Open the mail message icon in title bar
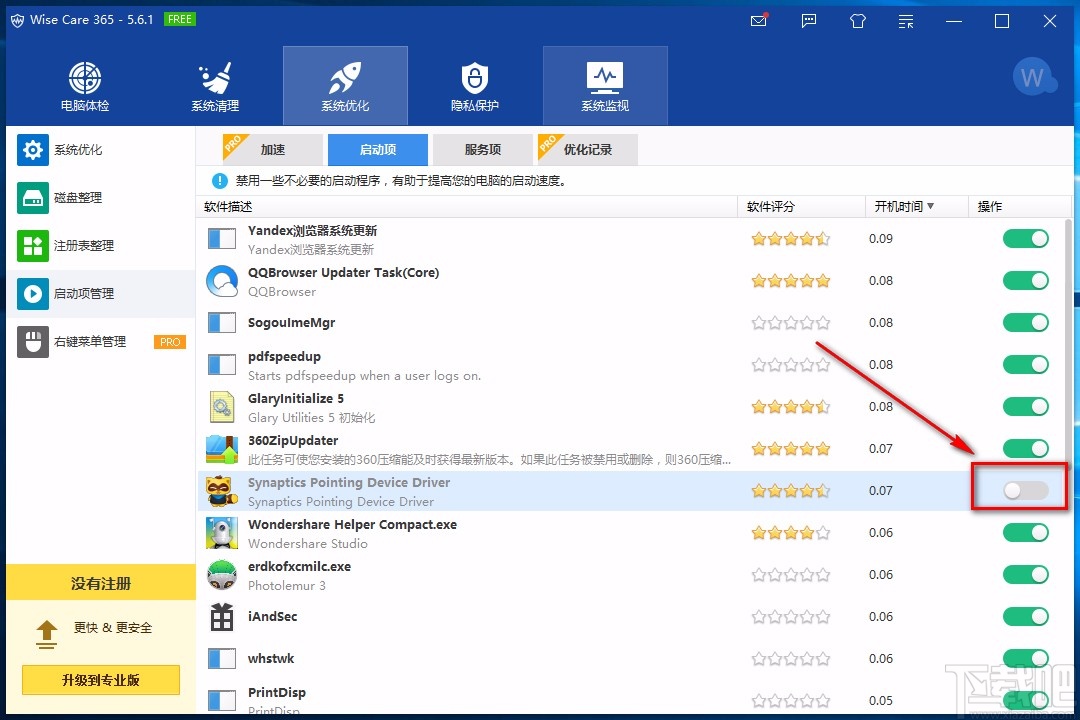 click(759, 21)
